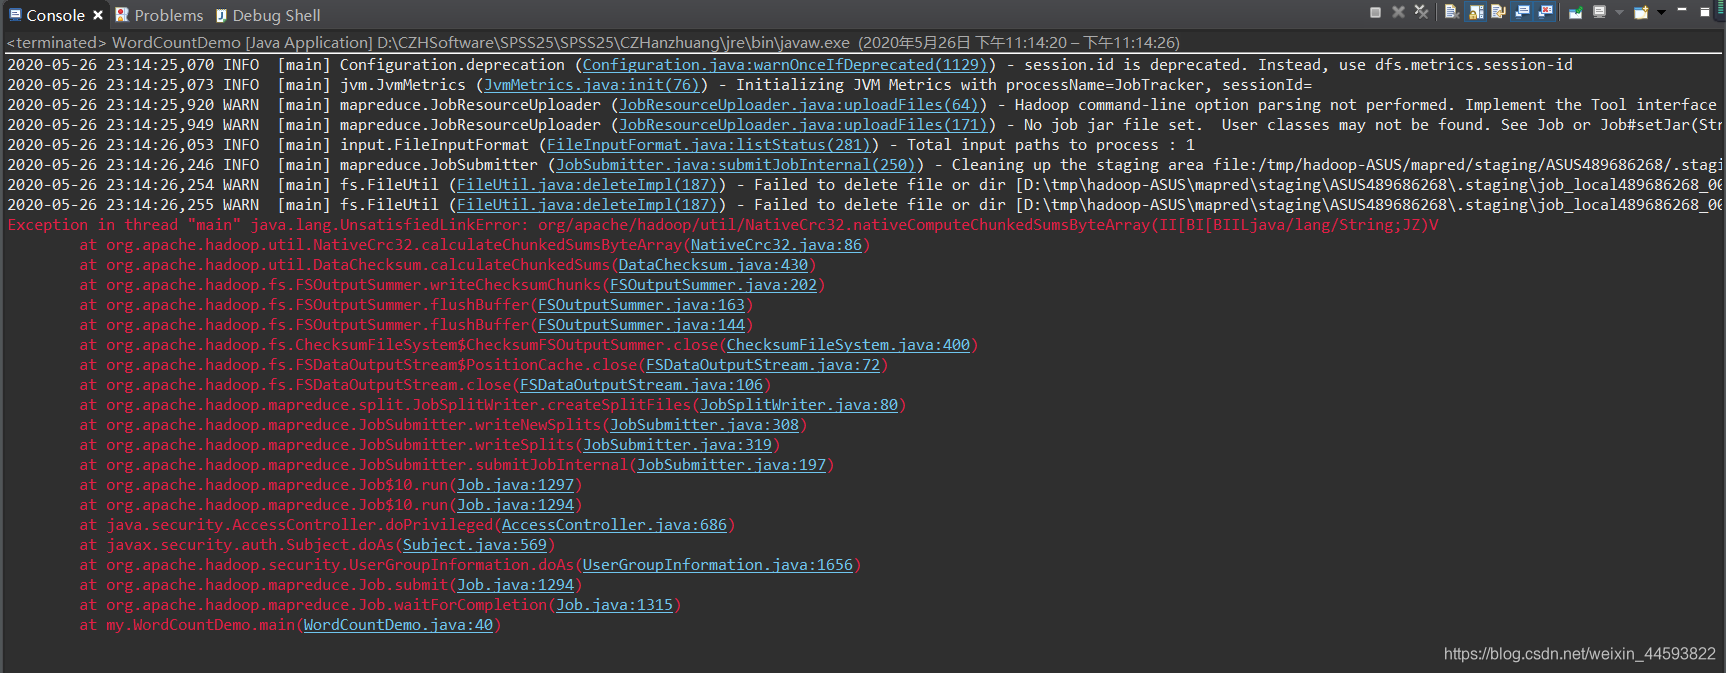Open NativeCrc32.java:86 stack trace link
Image resolution: width=1726 pixels, height=673 pixels.
[776, 245]
